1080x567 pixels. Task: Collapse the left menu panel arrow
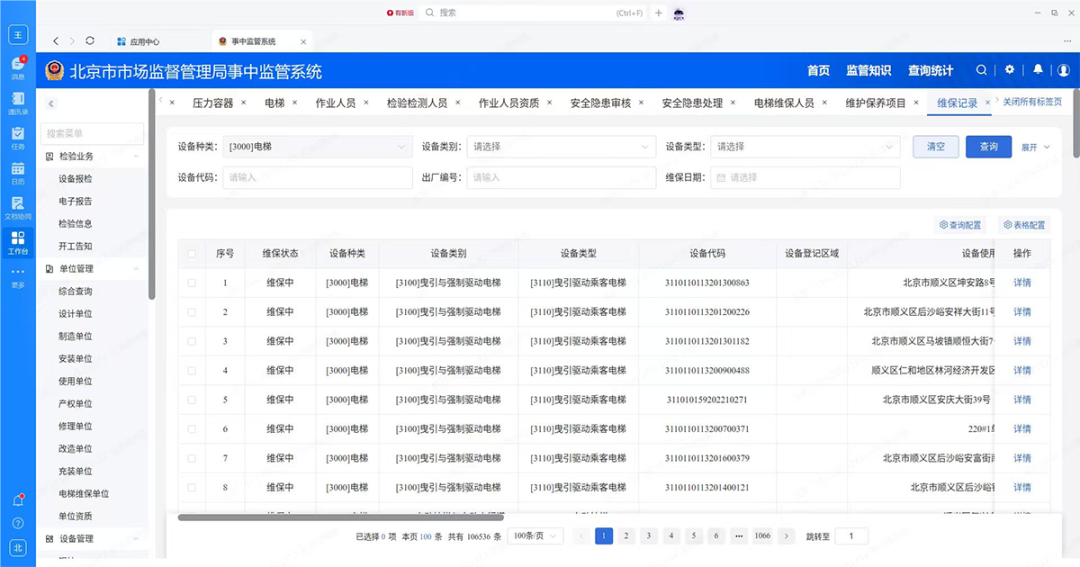pos(51,103)
